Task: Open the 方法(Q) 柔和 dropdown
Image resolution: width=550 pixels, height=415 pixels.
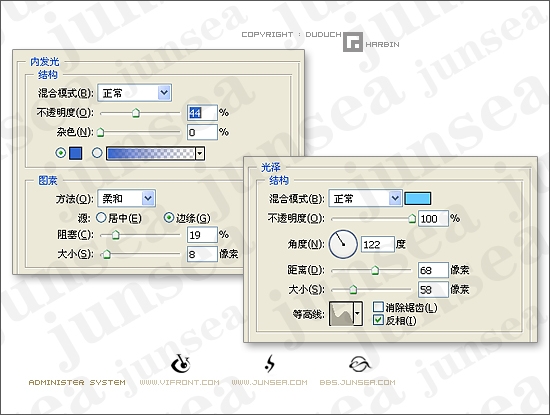Action: point(127,199)
